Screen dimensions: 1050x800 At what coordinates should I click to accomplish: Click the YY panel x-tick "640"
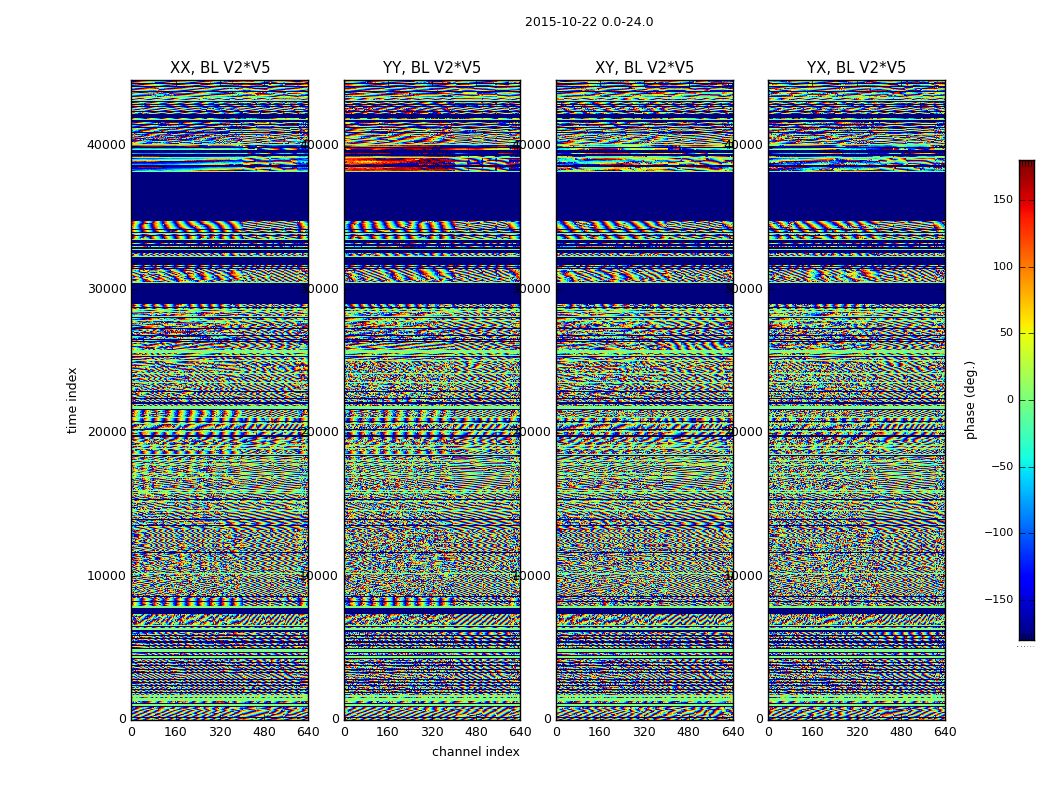520,732
